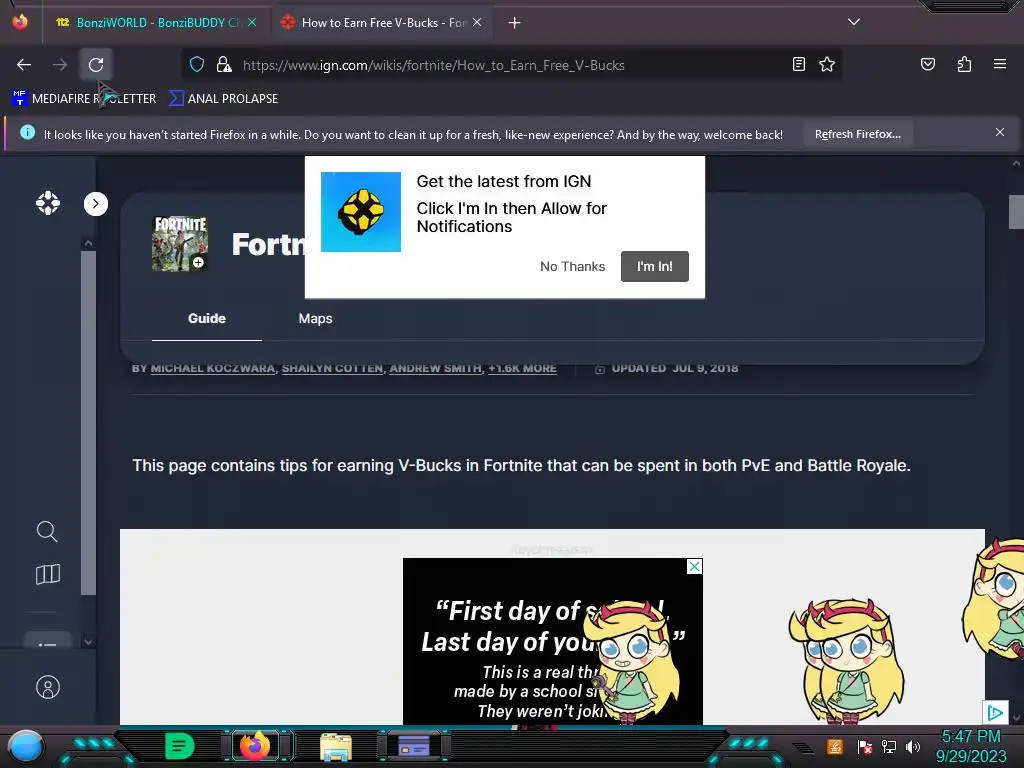
Task: Open a new tab with plus icon
Action: pos(515,23)
